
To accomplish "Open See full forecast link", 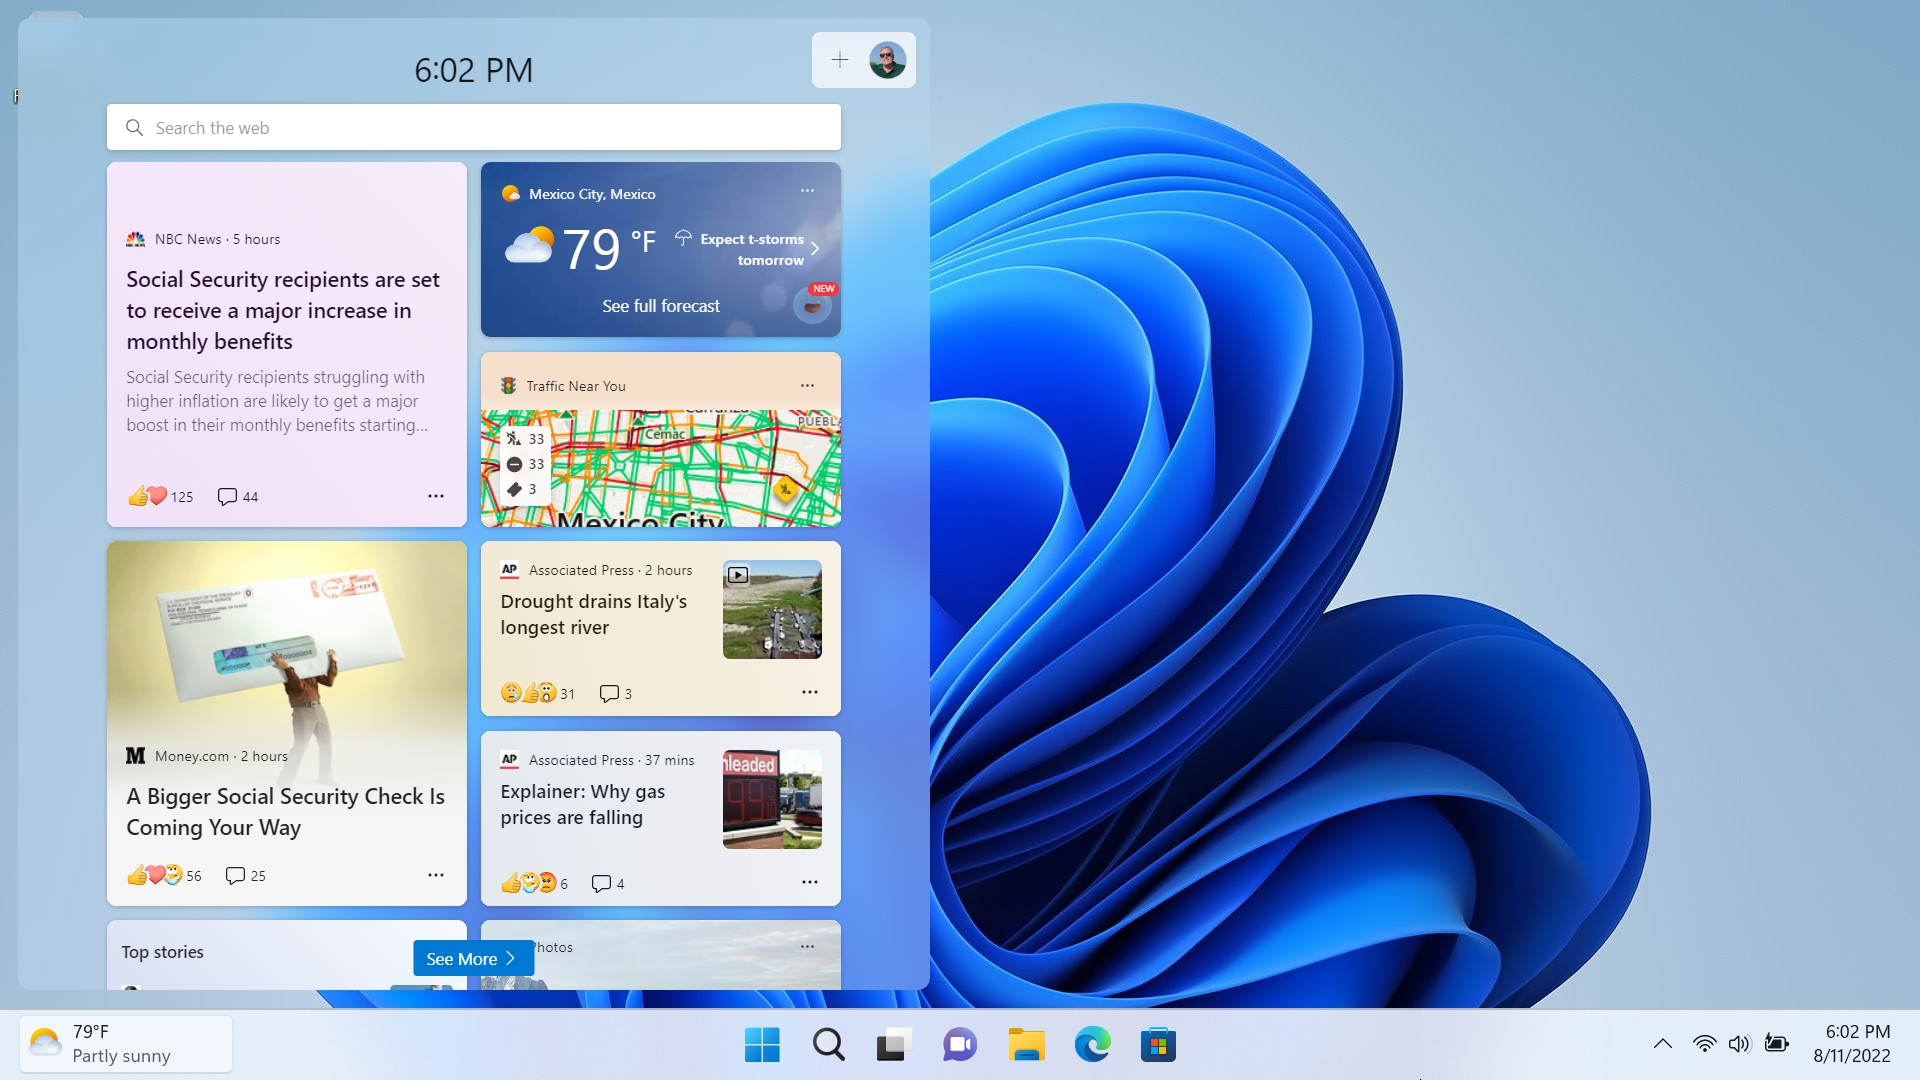I will (660, 306).
